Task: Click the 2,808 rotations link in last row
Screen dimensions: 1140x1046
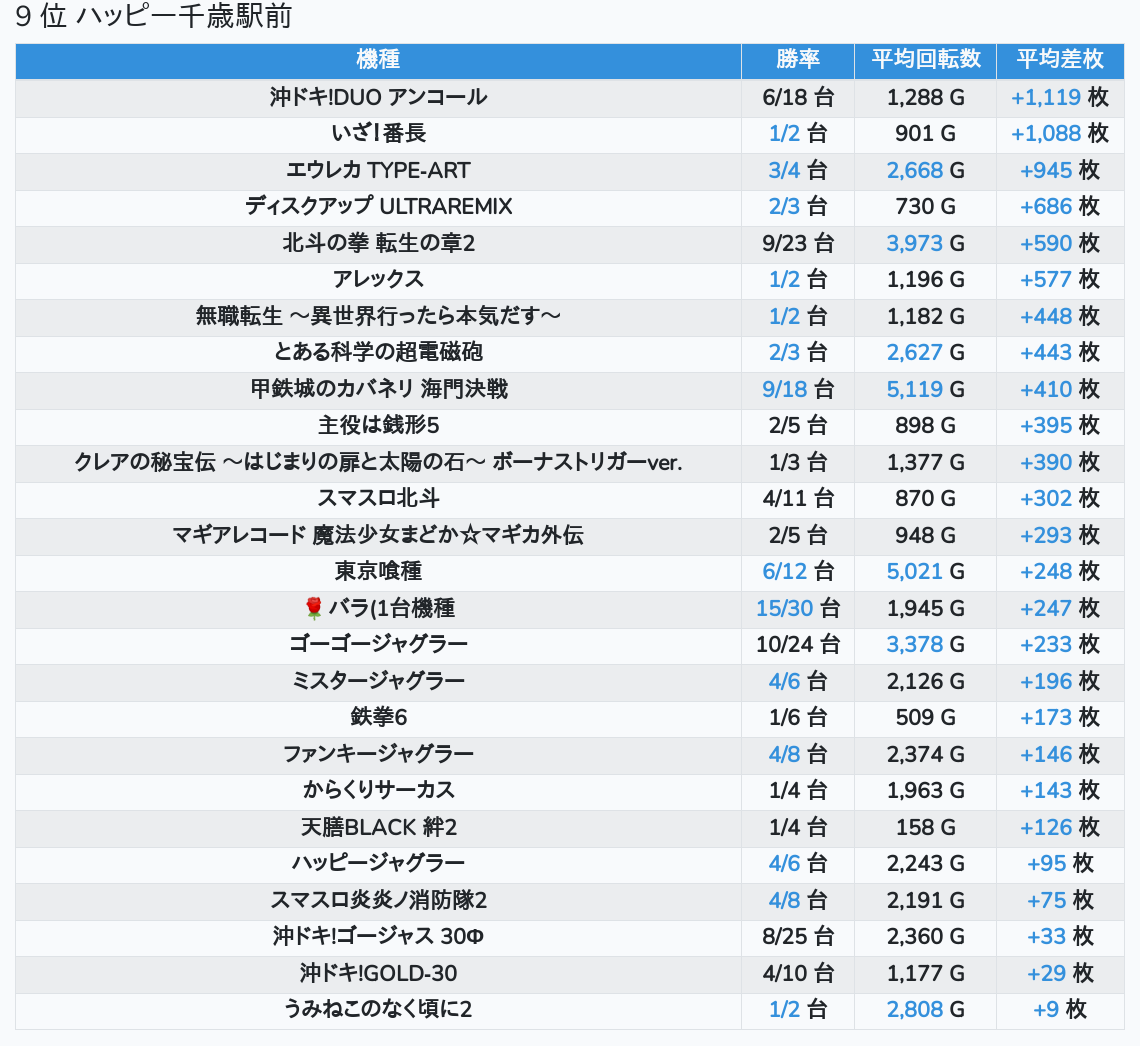Action: coord(914,1009)
